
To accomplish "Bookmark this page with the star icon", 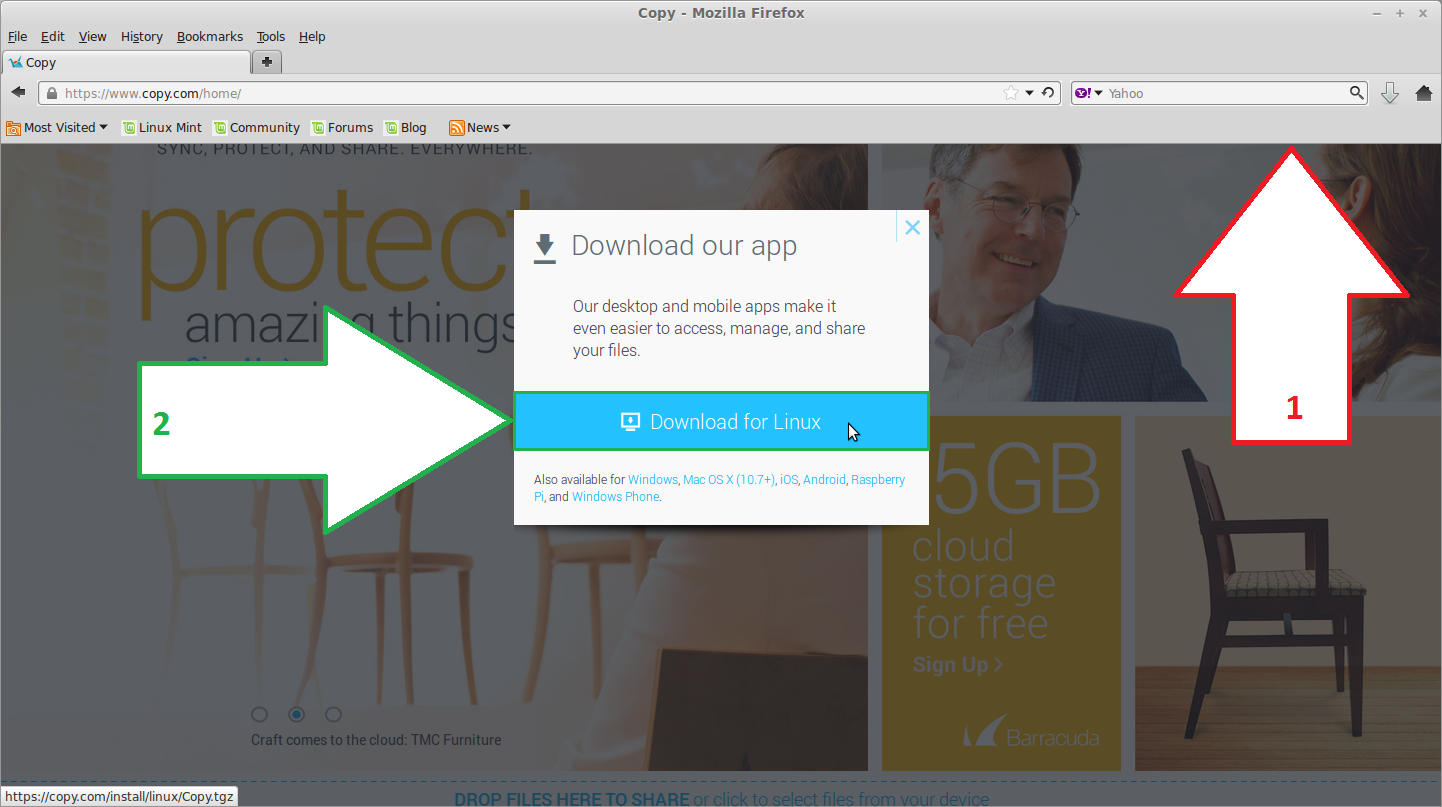I will (1011, 93).
